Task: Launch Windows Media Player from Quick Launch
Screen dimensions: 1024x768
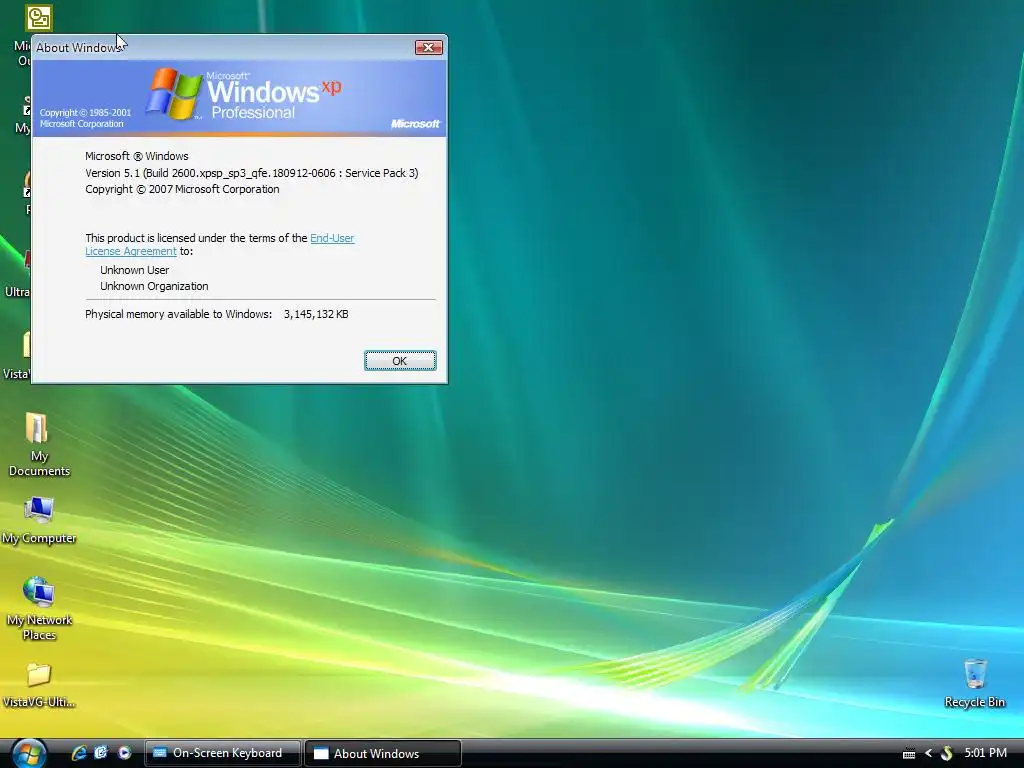Action: pos(124,753)
